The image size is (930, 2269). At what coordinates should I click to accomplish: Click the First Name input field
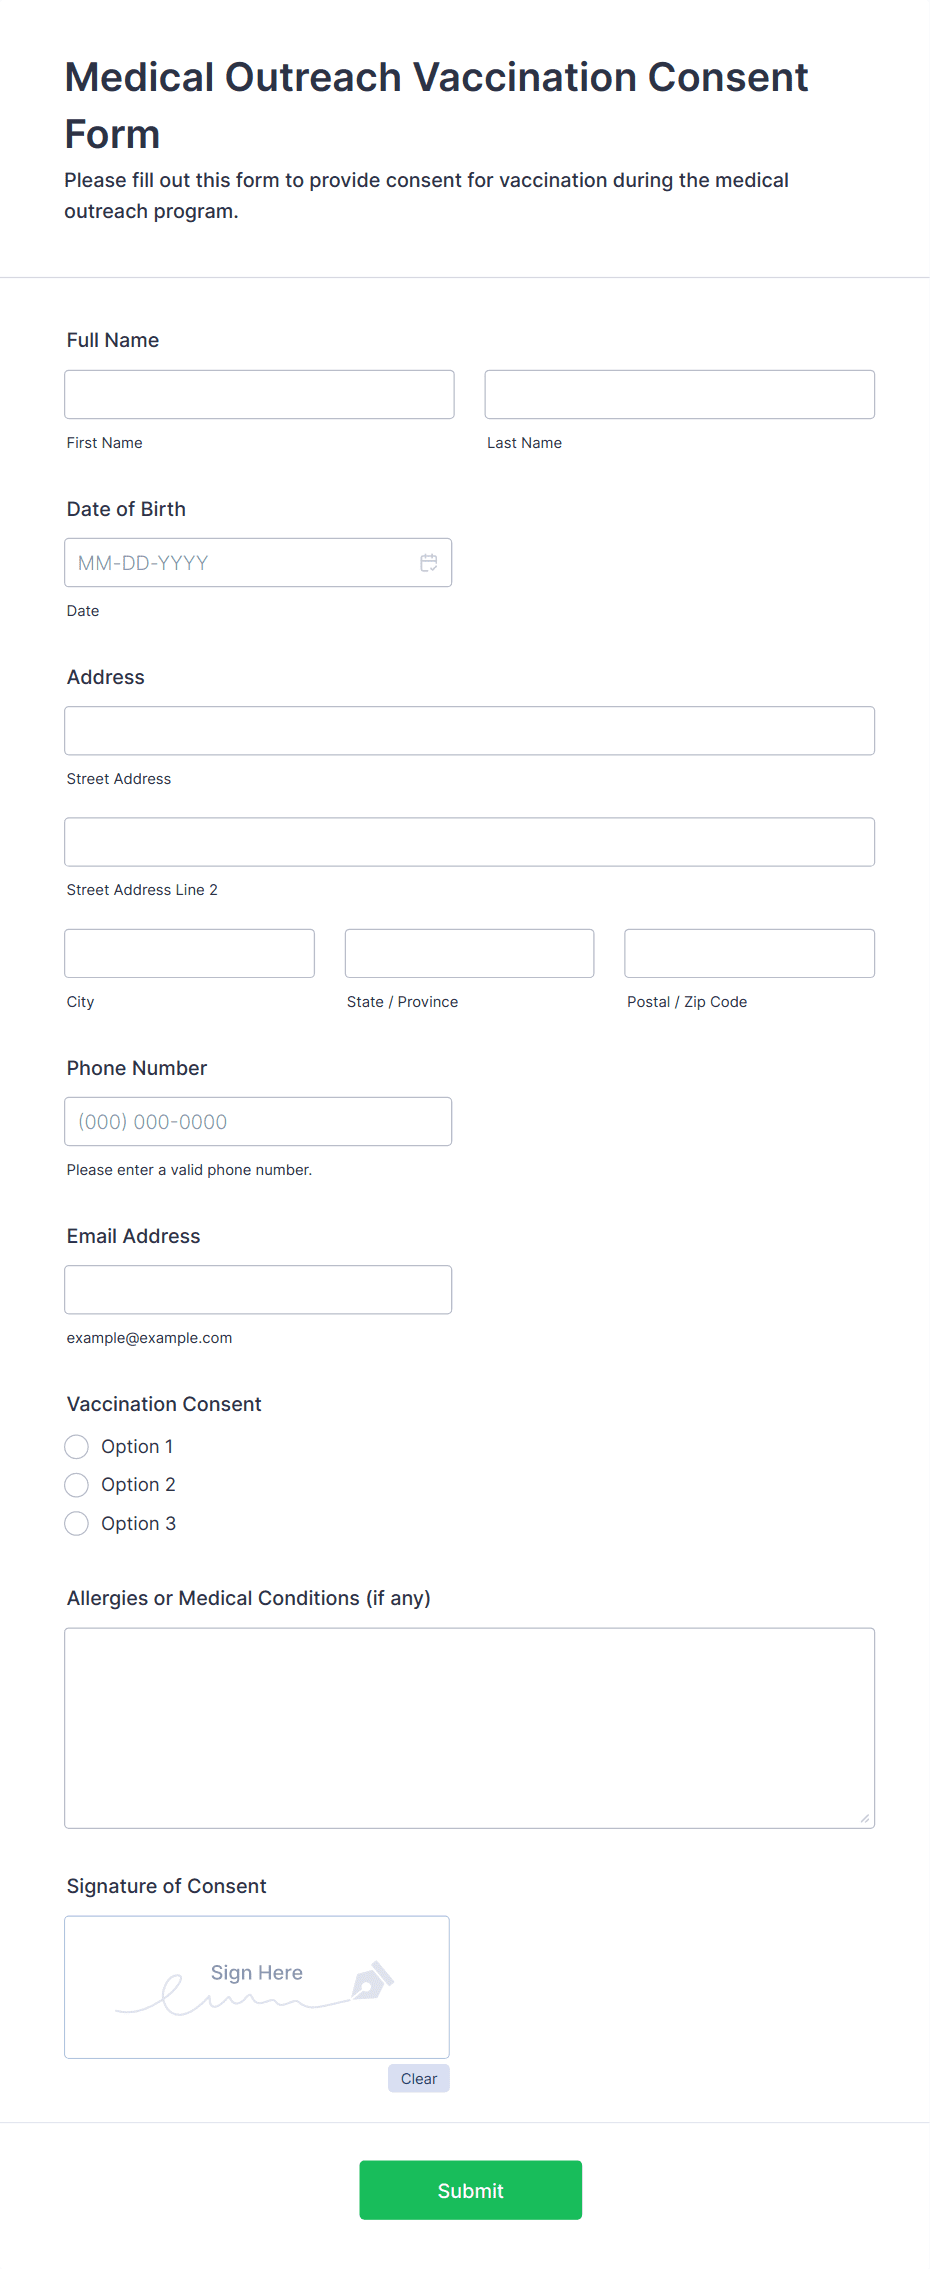259,394
